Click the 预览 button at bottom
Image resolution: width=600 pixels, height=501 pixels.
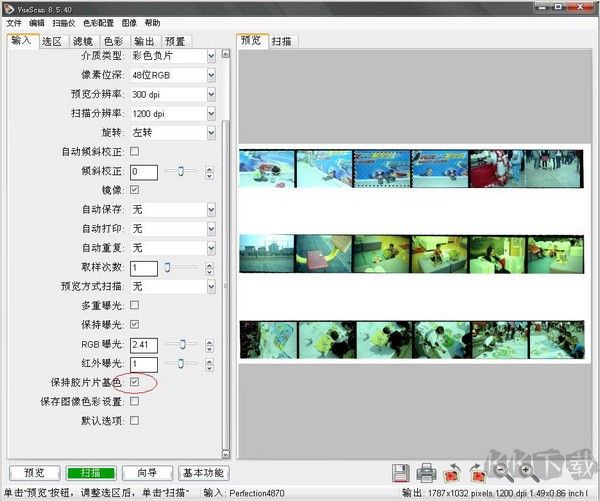pos(34,473)
